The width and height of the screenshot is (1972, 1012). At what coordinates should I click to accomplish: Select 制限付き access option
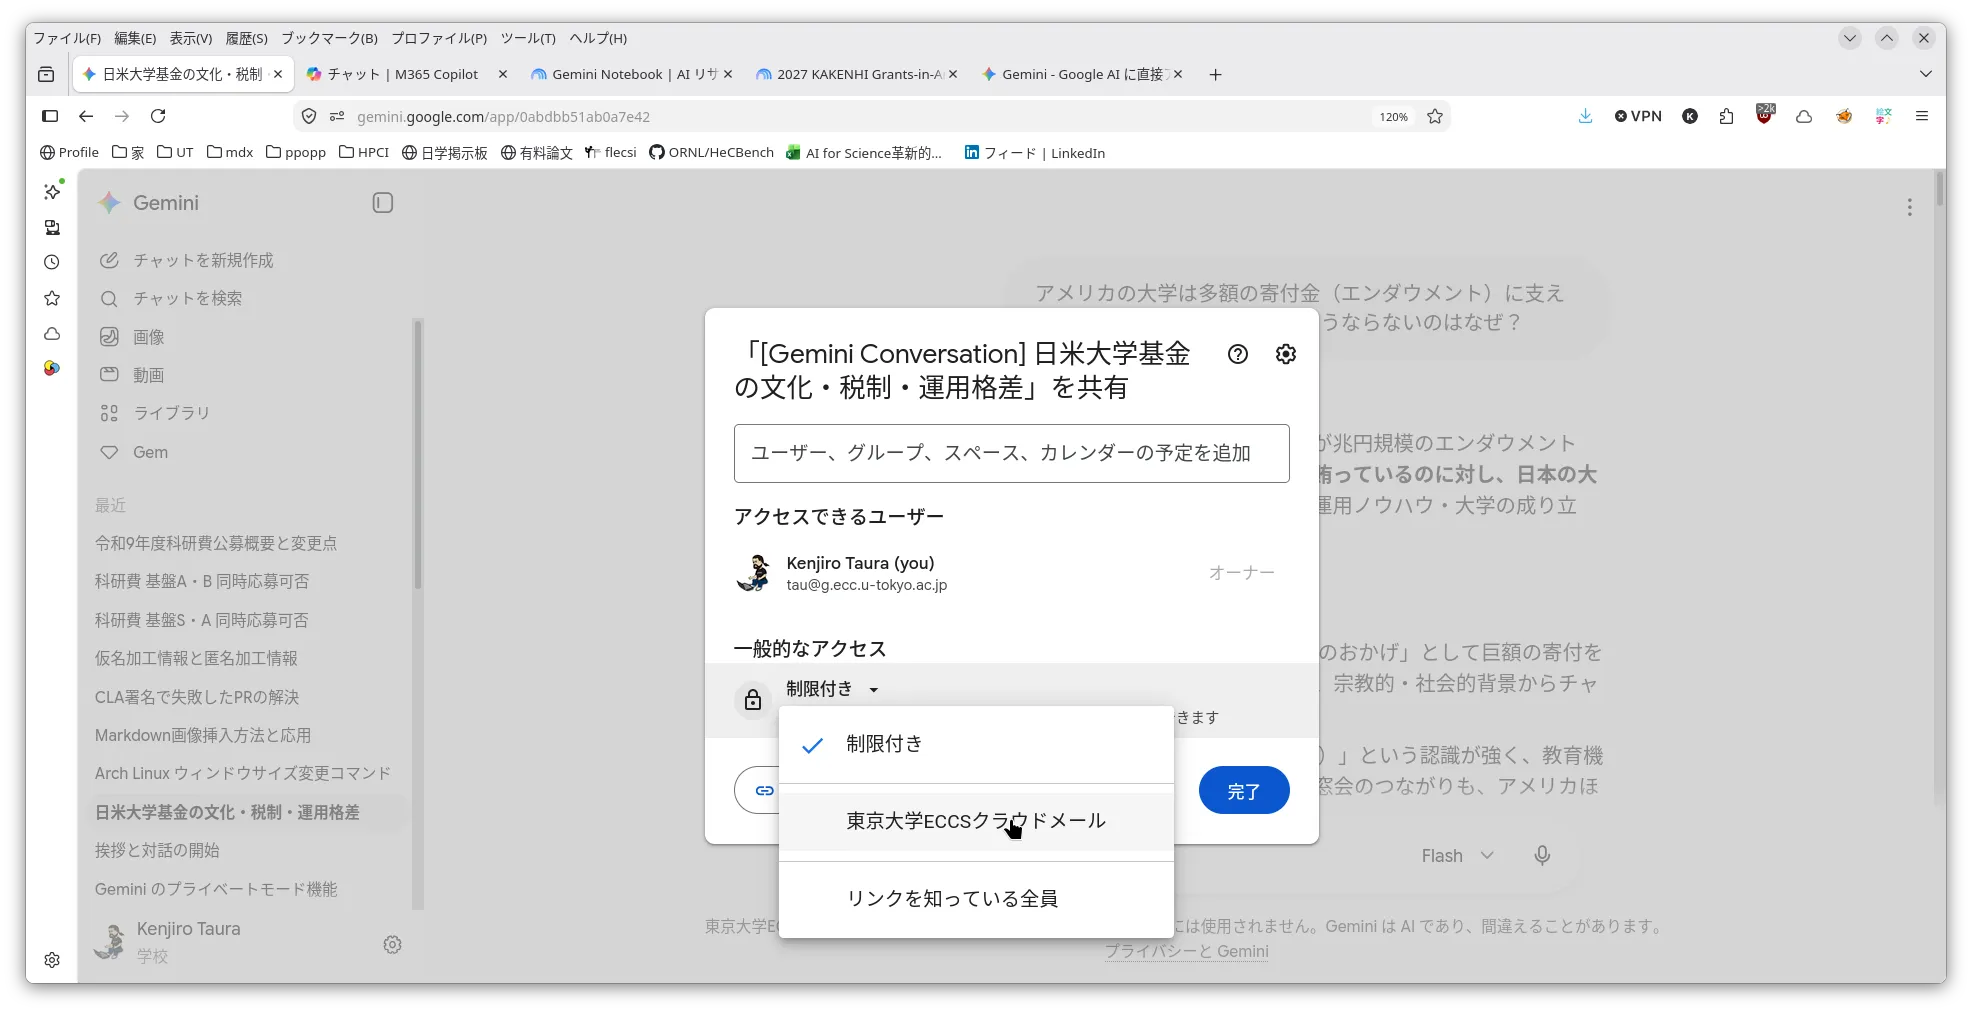[976, 744]
